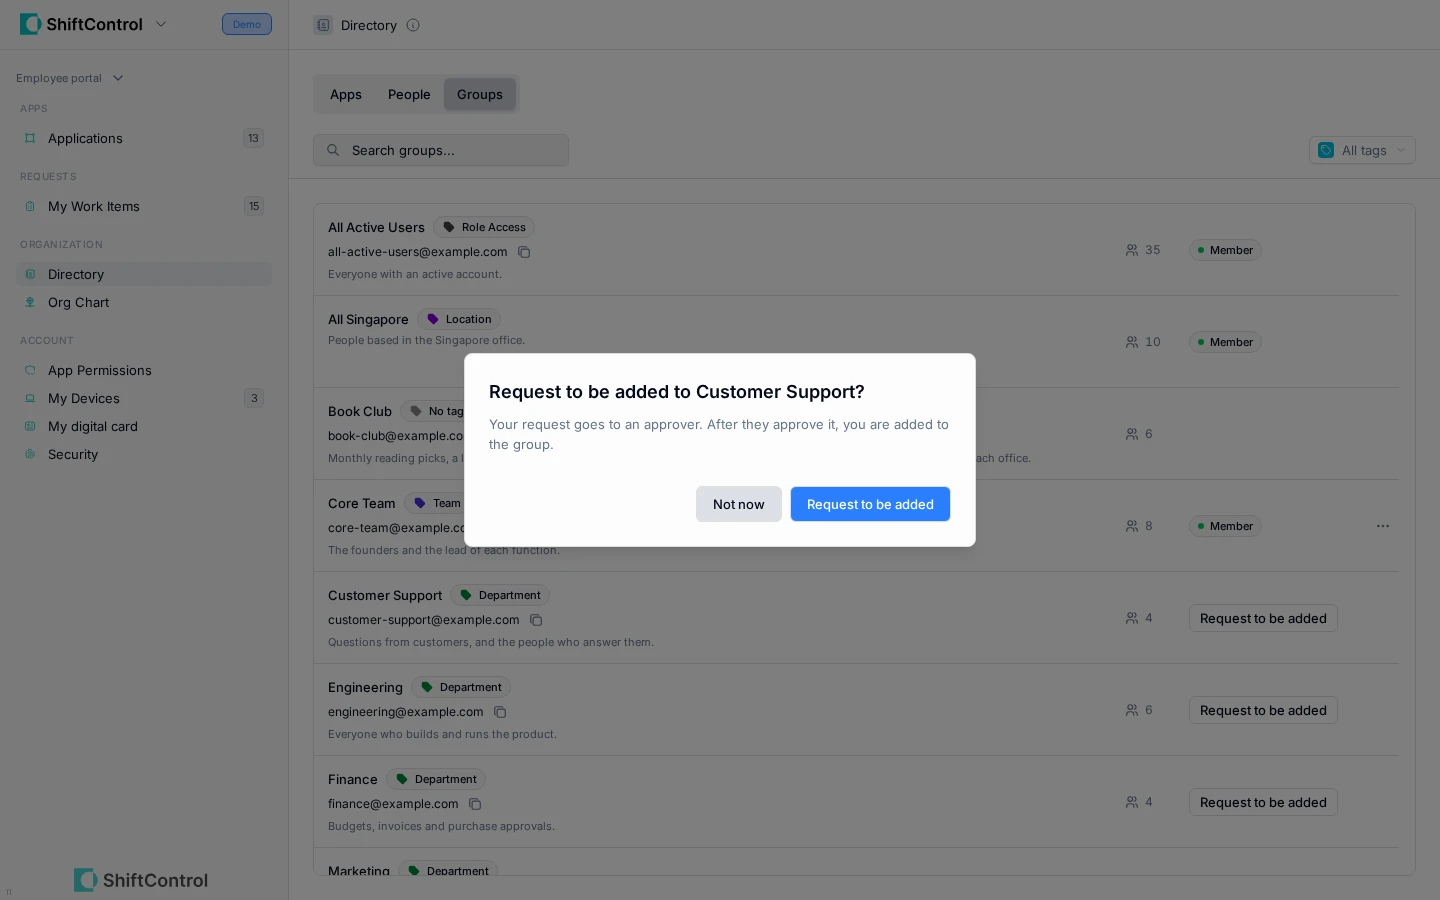Click the Demo badge
Image resolution: width=1440 pixels, height=900 pixels.
click(247, 24)
